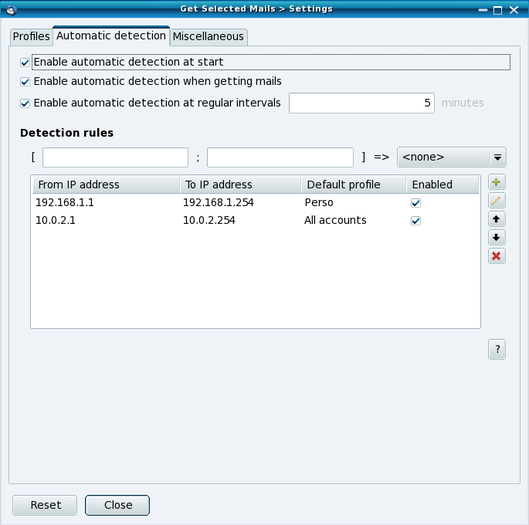Switch to the Profiles tab
The width and height of the screenshot is (529, 525).
tap(31, 36)
